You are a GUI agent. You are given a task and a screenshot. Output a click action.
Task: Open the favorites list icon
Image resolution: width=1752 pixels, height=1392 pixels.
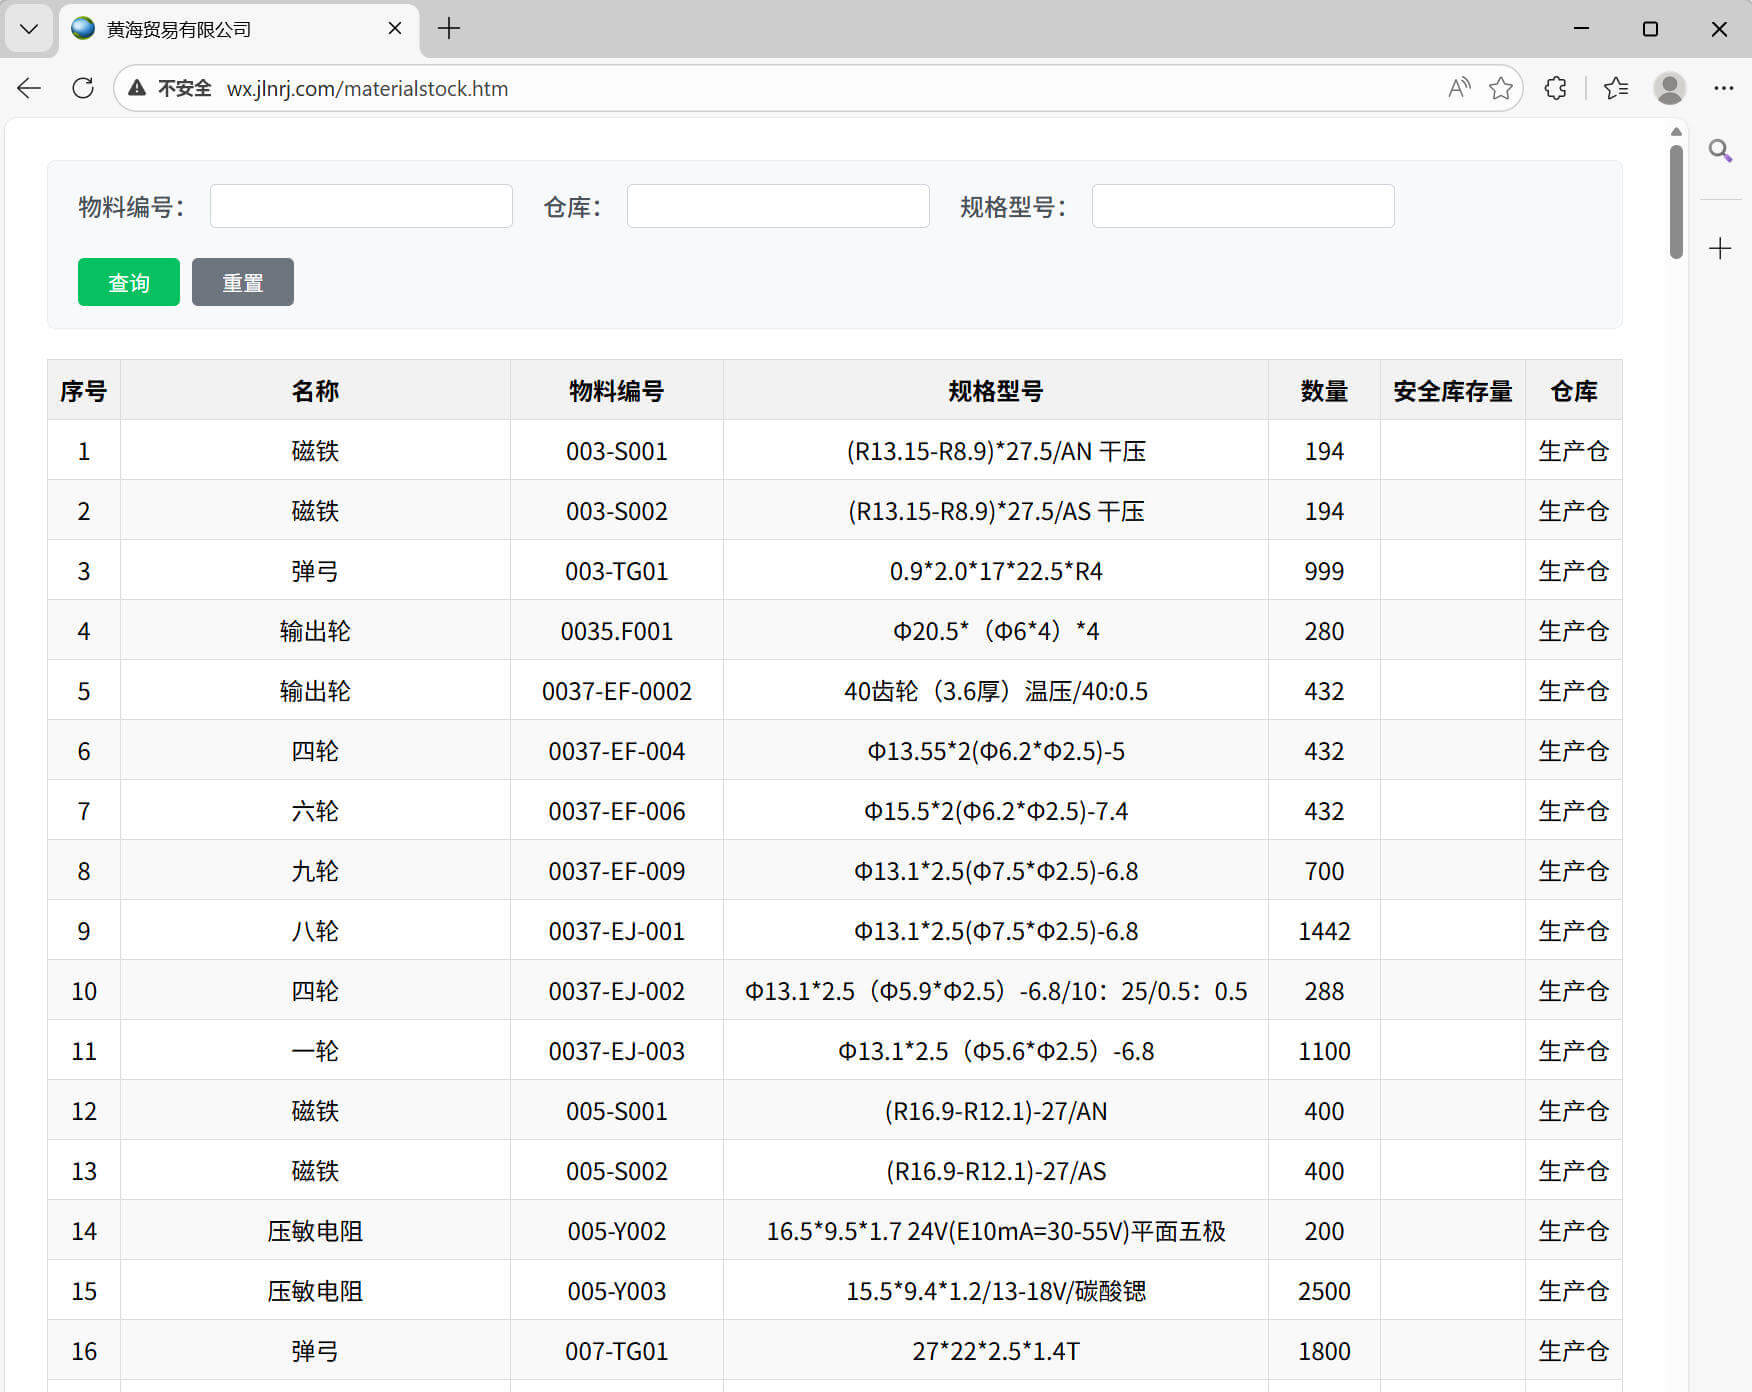tap(1615, 88)
